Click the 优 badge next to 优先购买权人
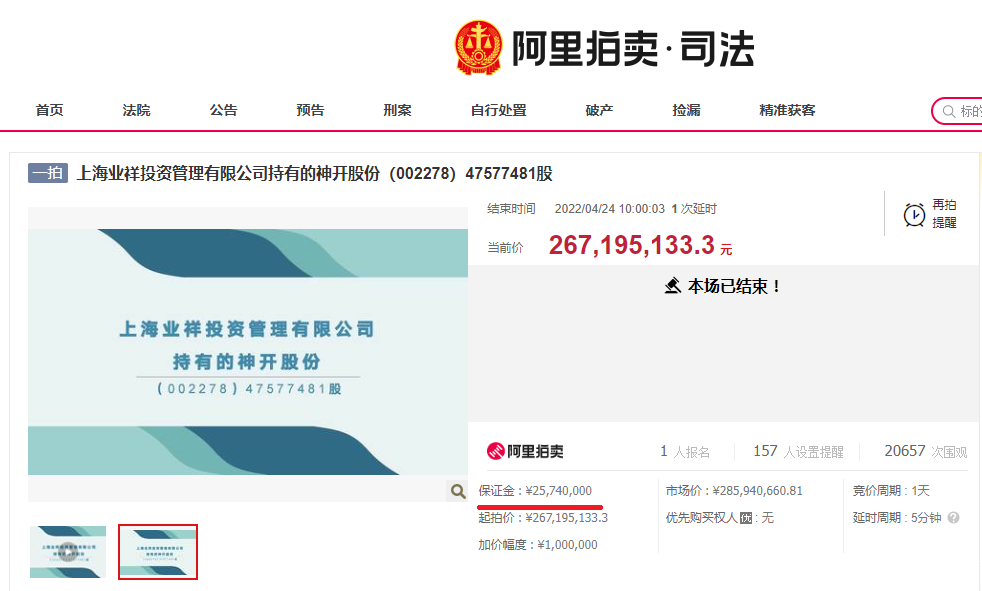 click(x=746, y=518)
